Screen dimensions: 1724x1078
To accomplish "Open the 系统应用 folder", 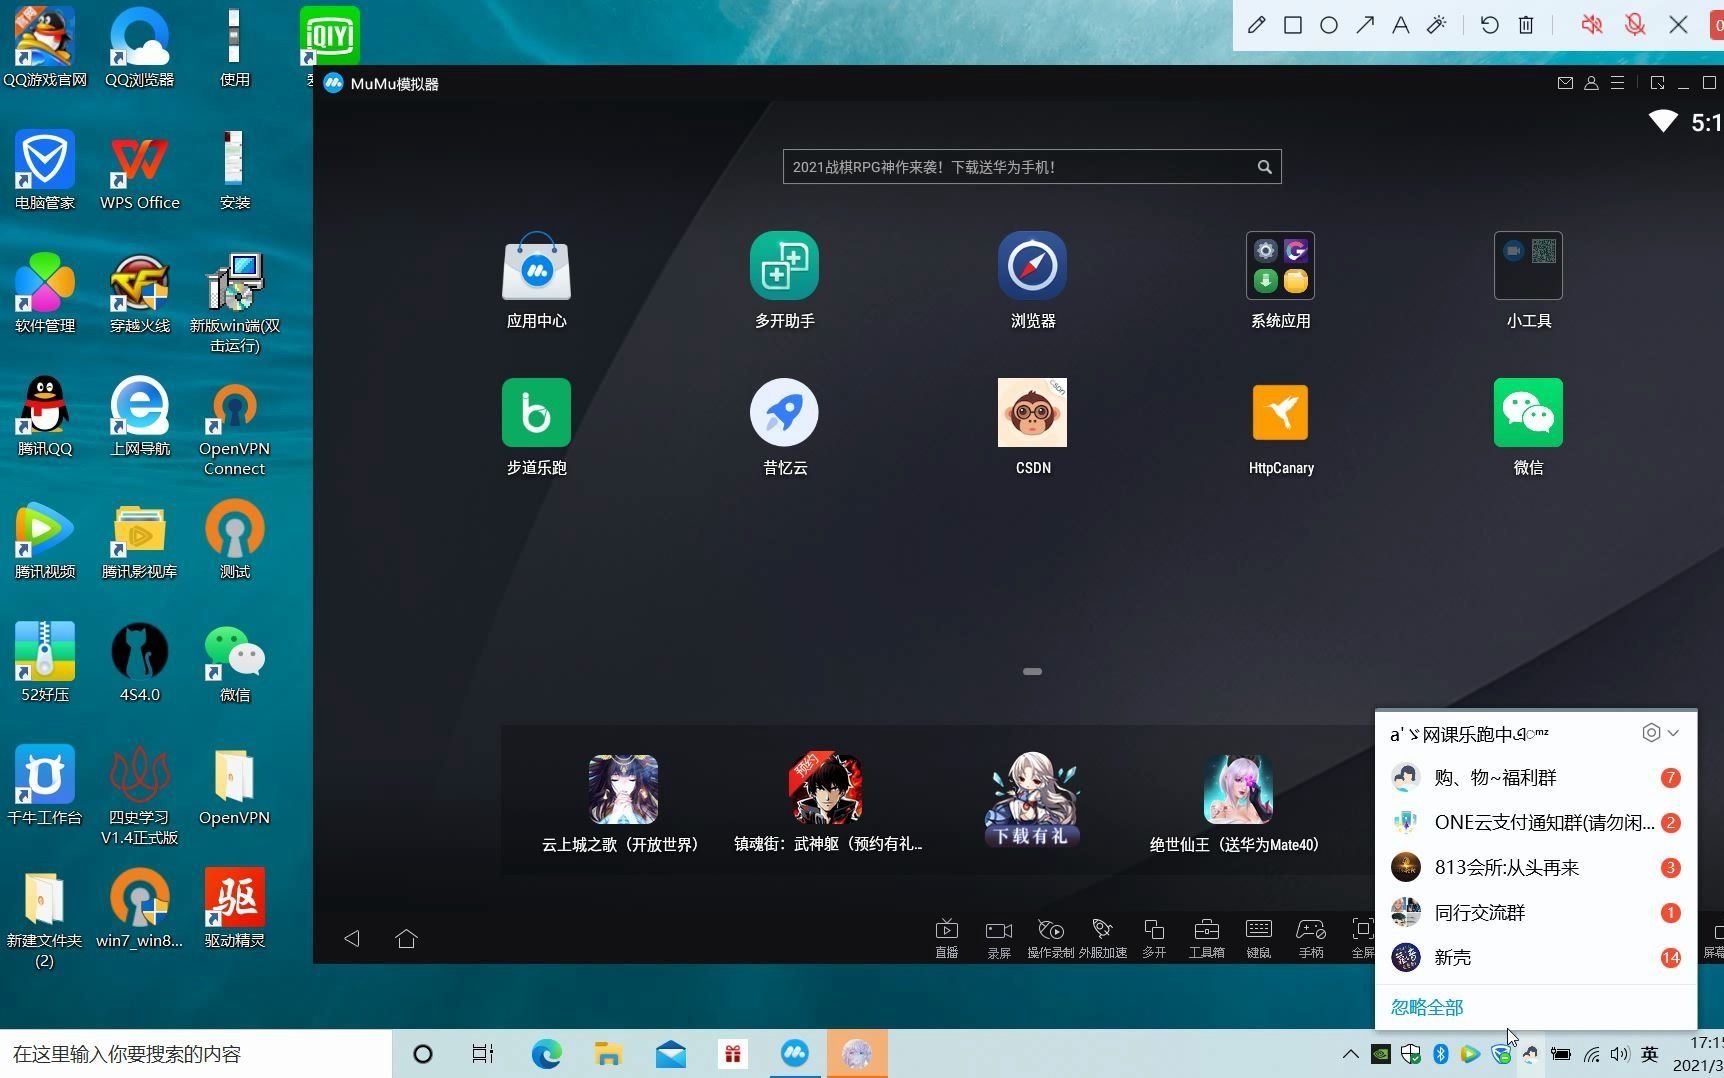I will point(1280,266).
